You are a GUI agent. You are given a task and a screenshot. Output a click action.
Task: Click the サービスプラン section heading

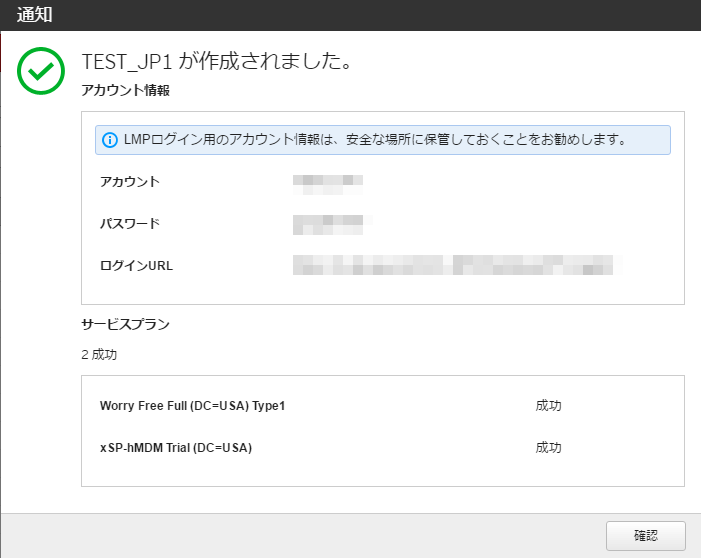(125, 324)
